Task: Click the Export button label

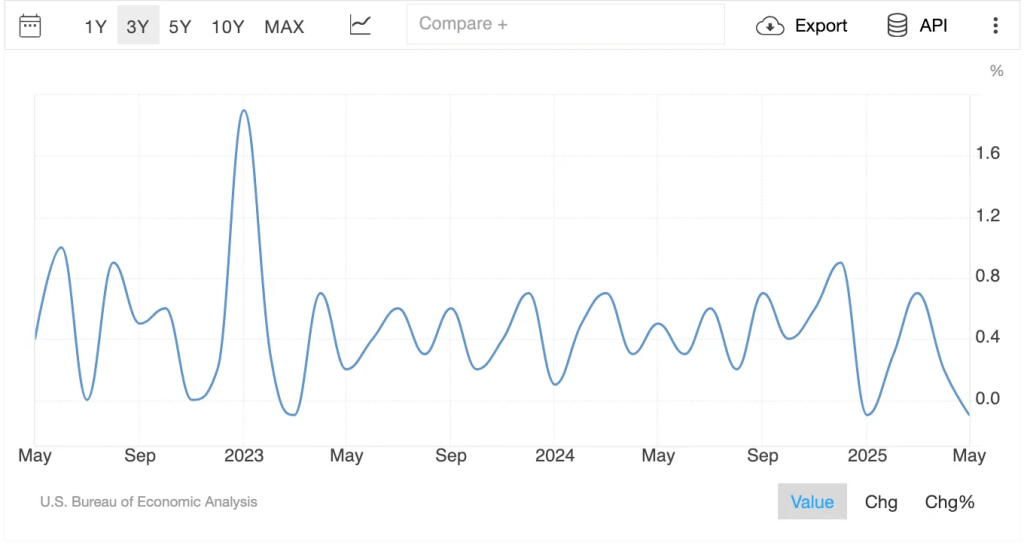Action: 821,26
